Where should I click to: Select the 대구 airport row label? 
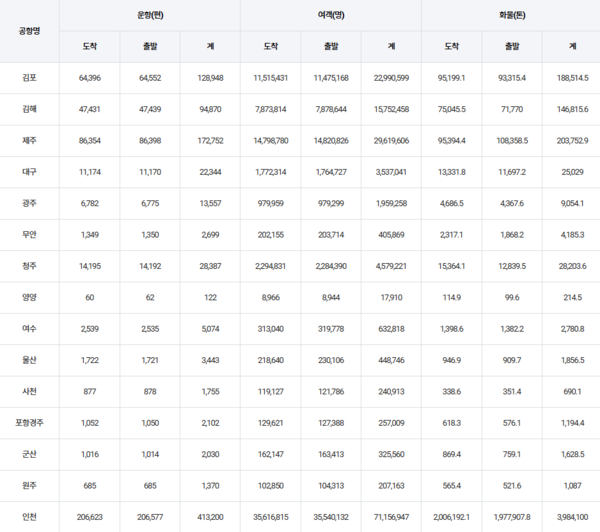pyautogui.click(x=29, y=172)
